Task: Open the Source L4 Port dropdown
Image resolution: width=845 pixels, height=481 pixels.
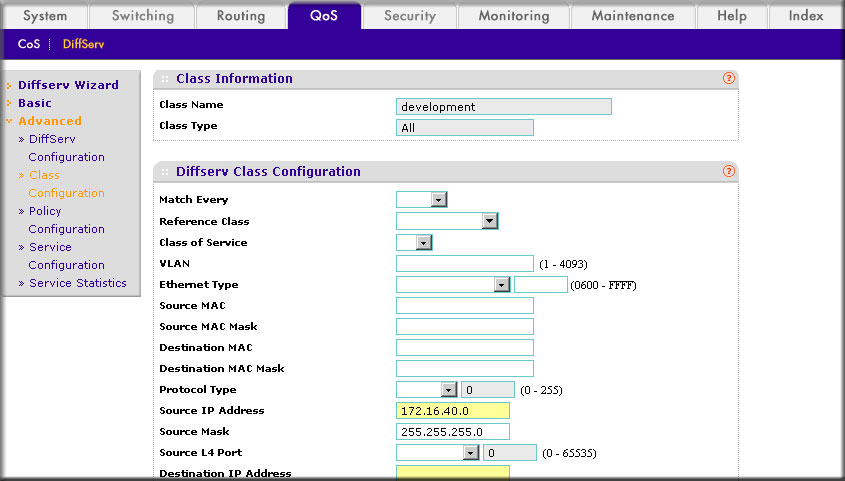Action: pos(438,452)
